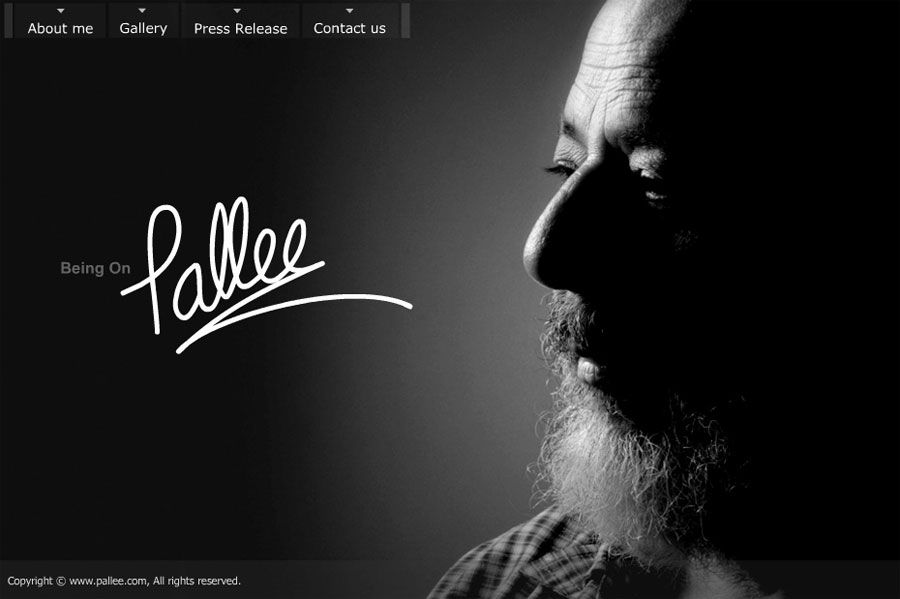This screenshot has height=599, width=900.
Task: Expand the arrow above Press Release
Action: tap(237, 11)
